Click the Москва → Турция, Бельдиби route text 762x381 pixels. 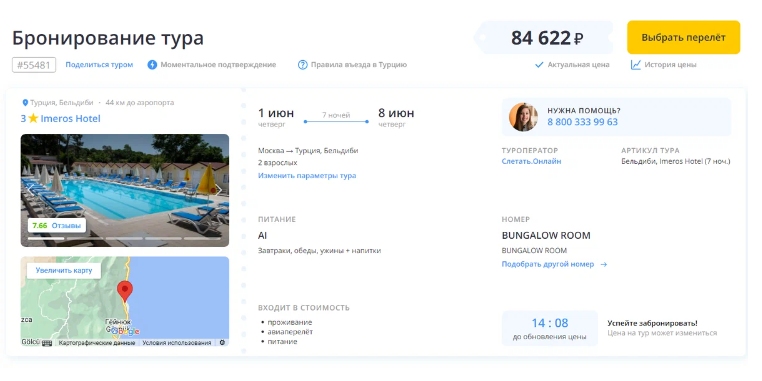pos(308,151)
